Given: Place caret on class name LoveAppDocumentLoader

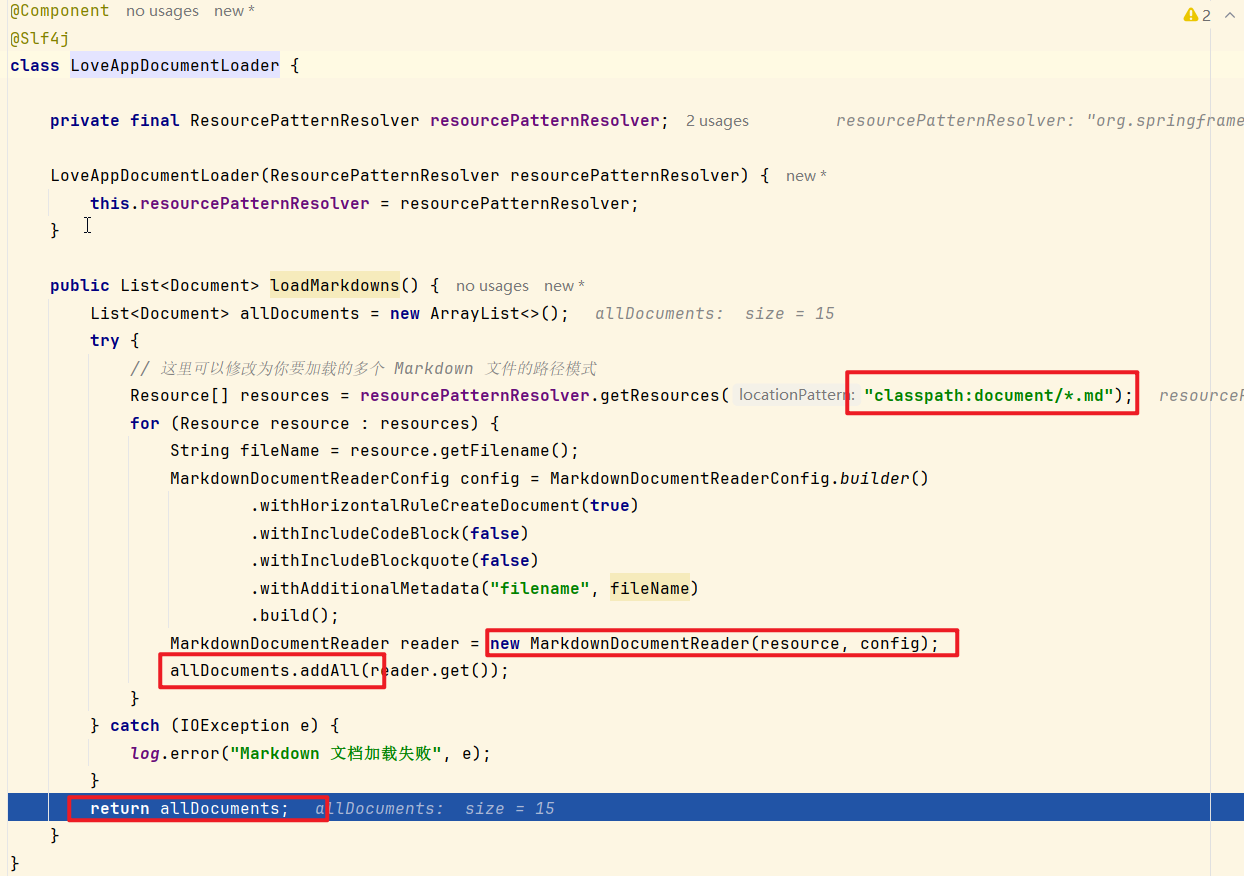Looking at the screenshot, I should point(175,66).
